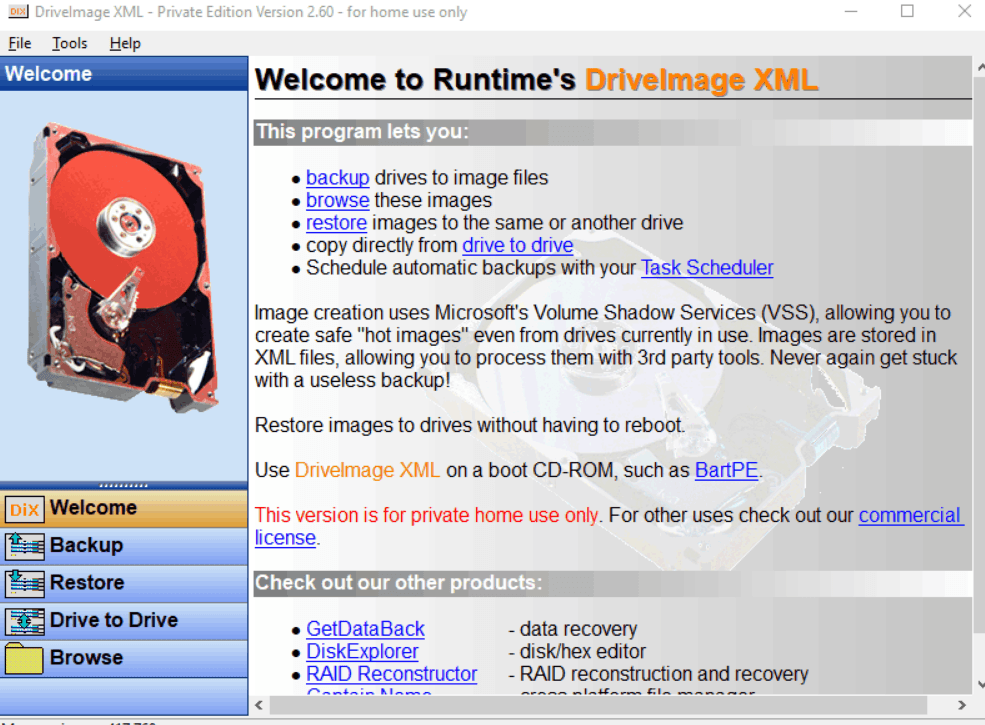Click the 'This program lets you:' heading
The height and width of the screenshot is (725, 985).
(x=362, y=132)
